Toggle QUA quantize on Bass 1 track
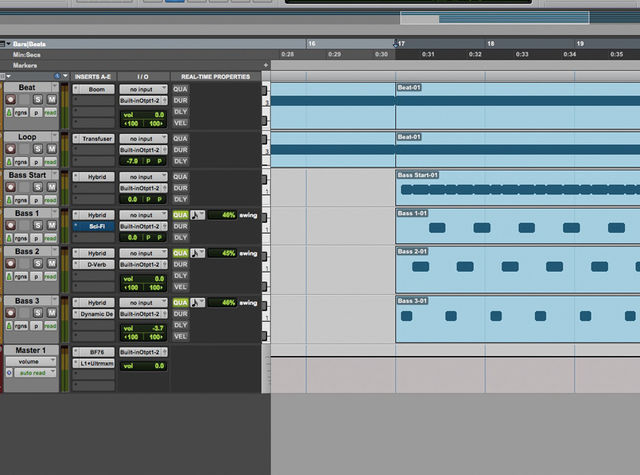Viewport: 640px width, 475px height. coord(180,215)
